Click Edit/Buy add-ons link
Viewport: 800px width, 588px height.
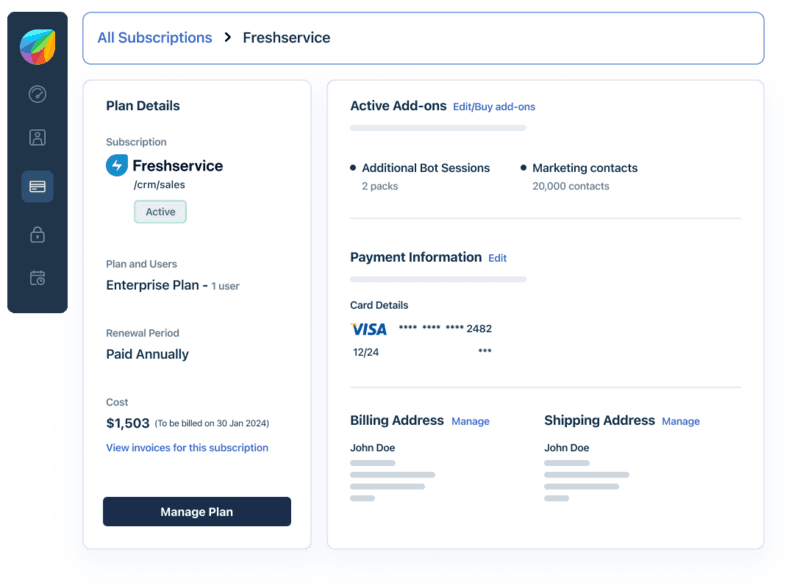pos(494,107)
